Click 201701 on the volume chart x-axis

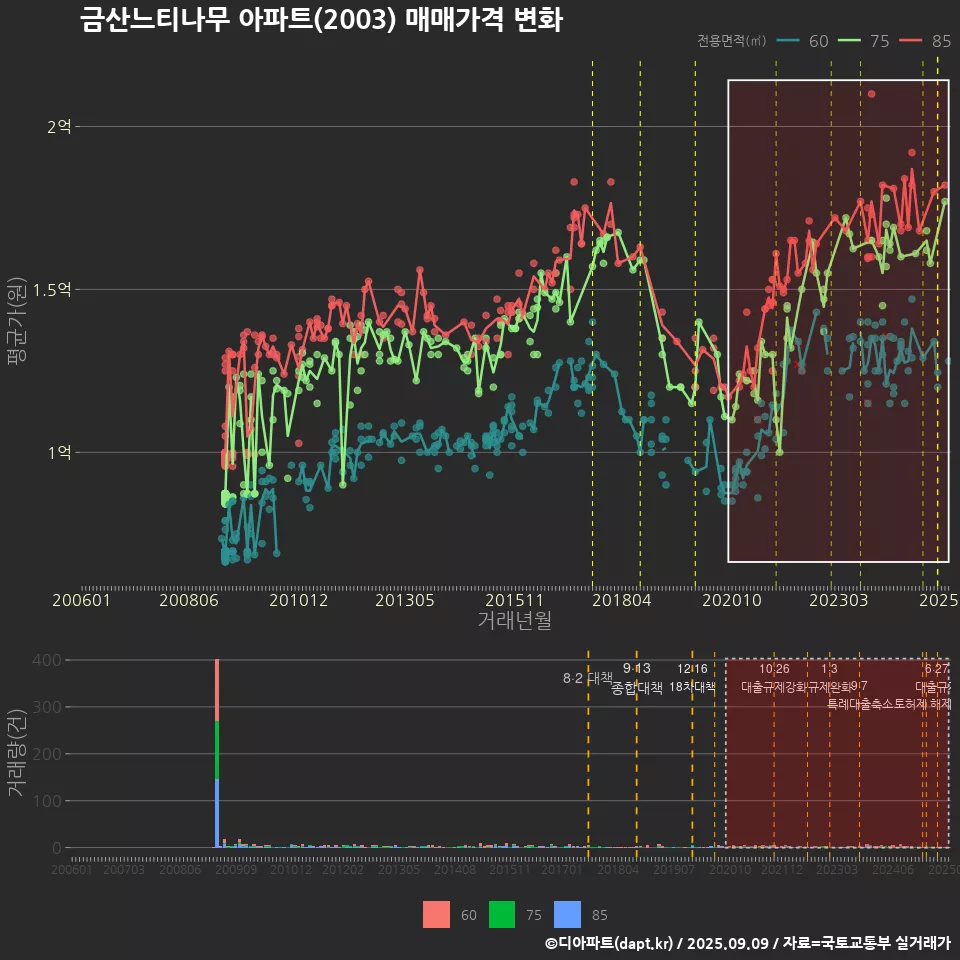[562, 869]
